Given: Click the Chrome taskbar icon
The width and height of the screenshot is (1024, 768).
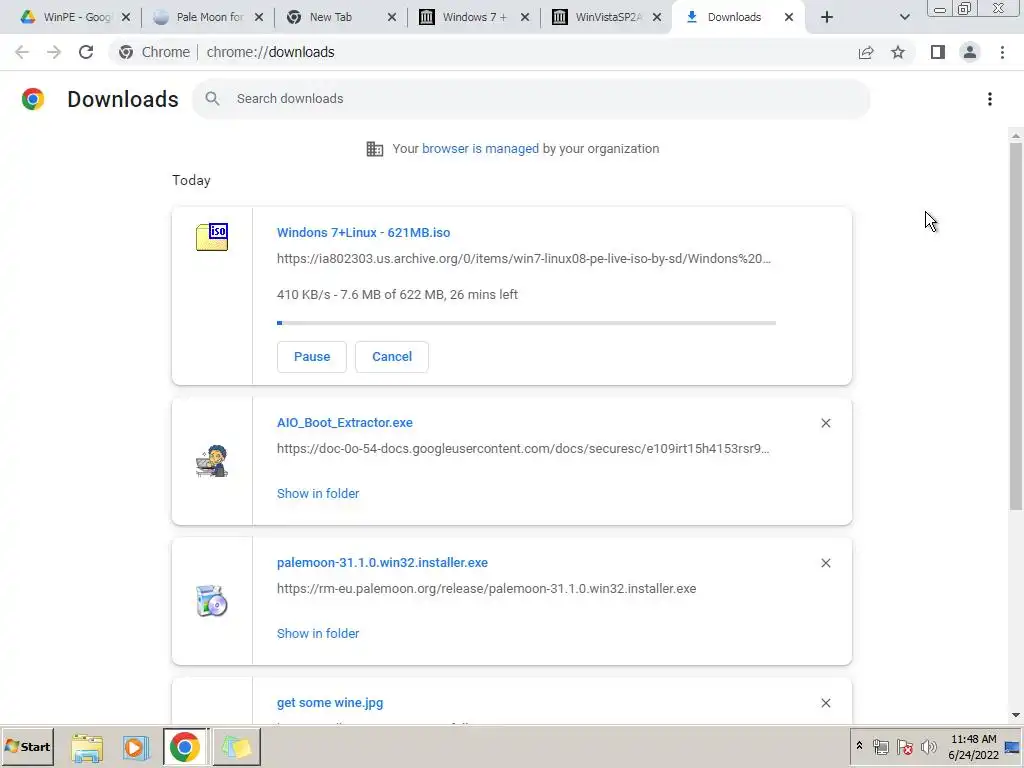Looking at the screenshot, I should click(185, 747).
